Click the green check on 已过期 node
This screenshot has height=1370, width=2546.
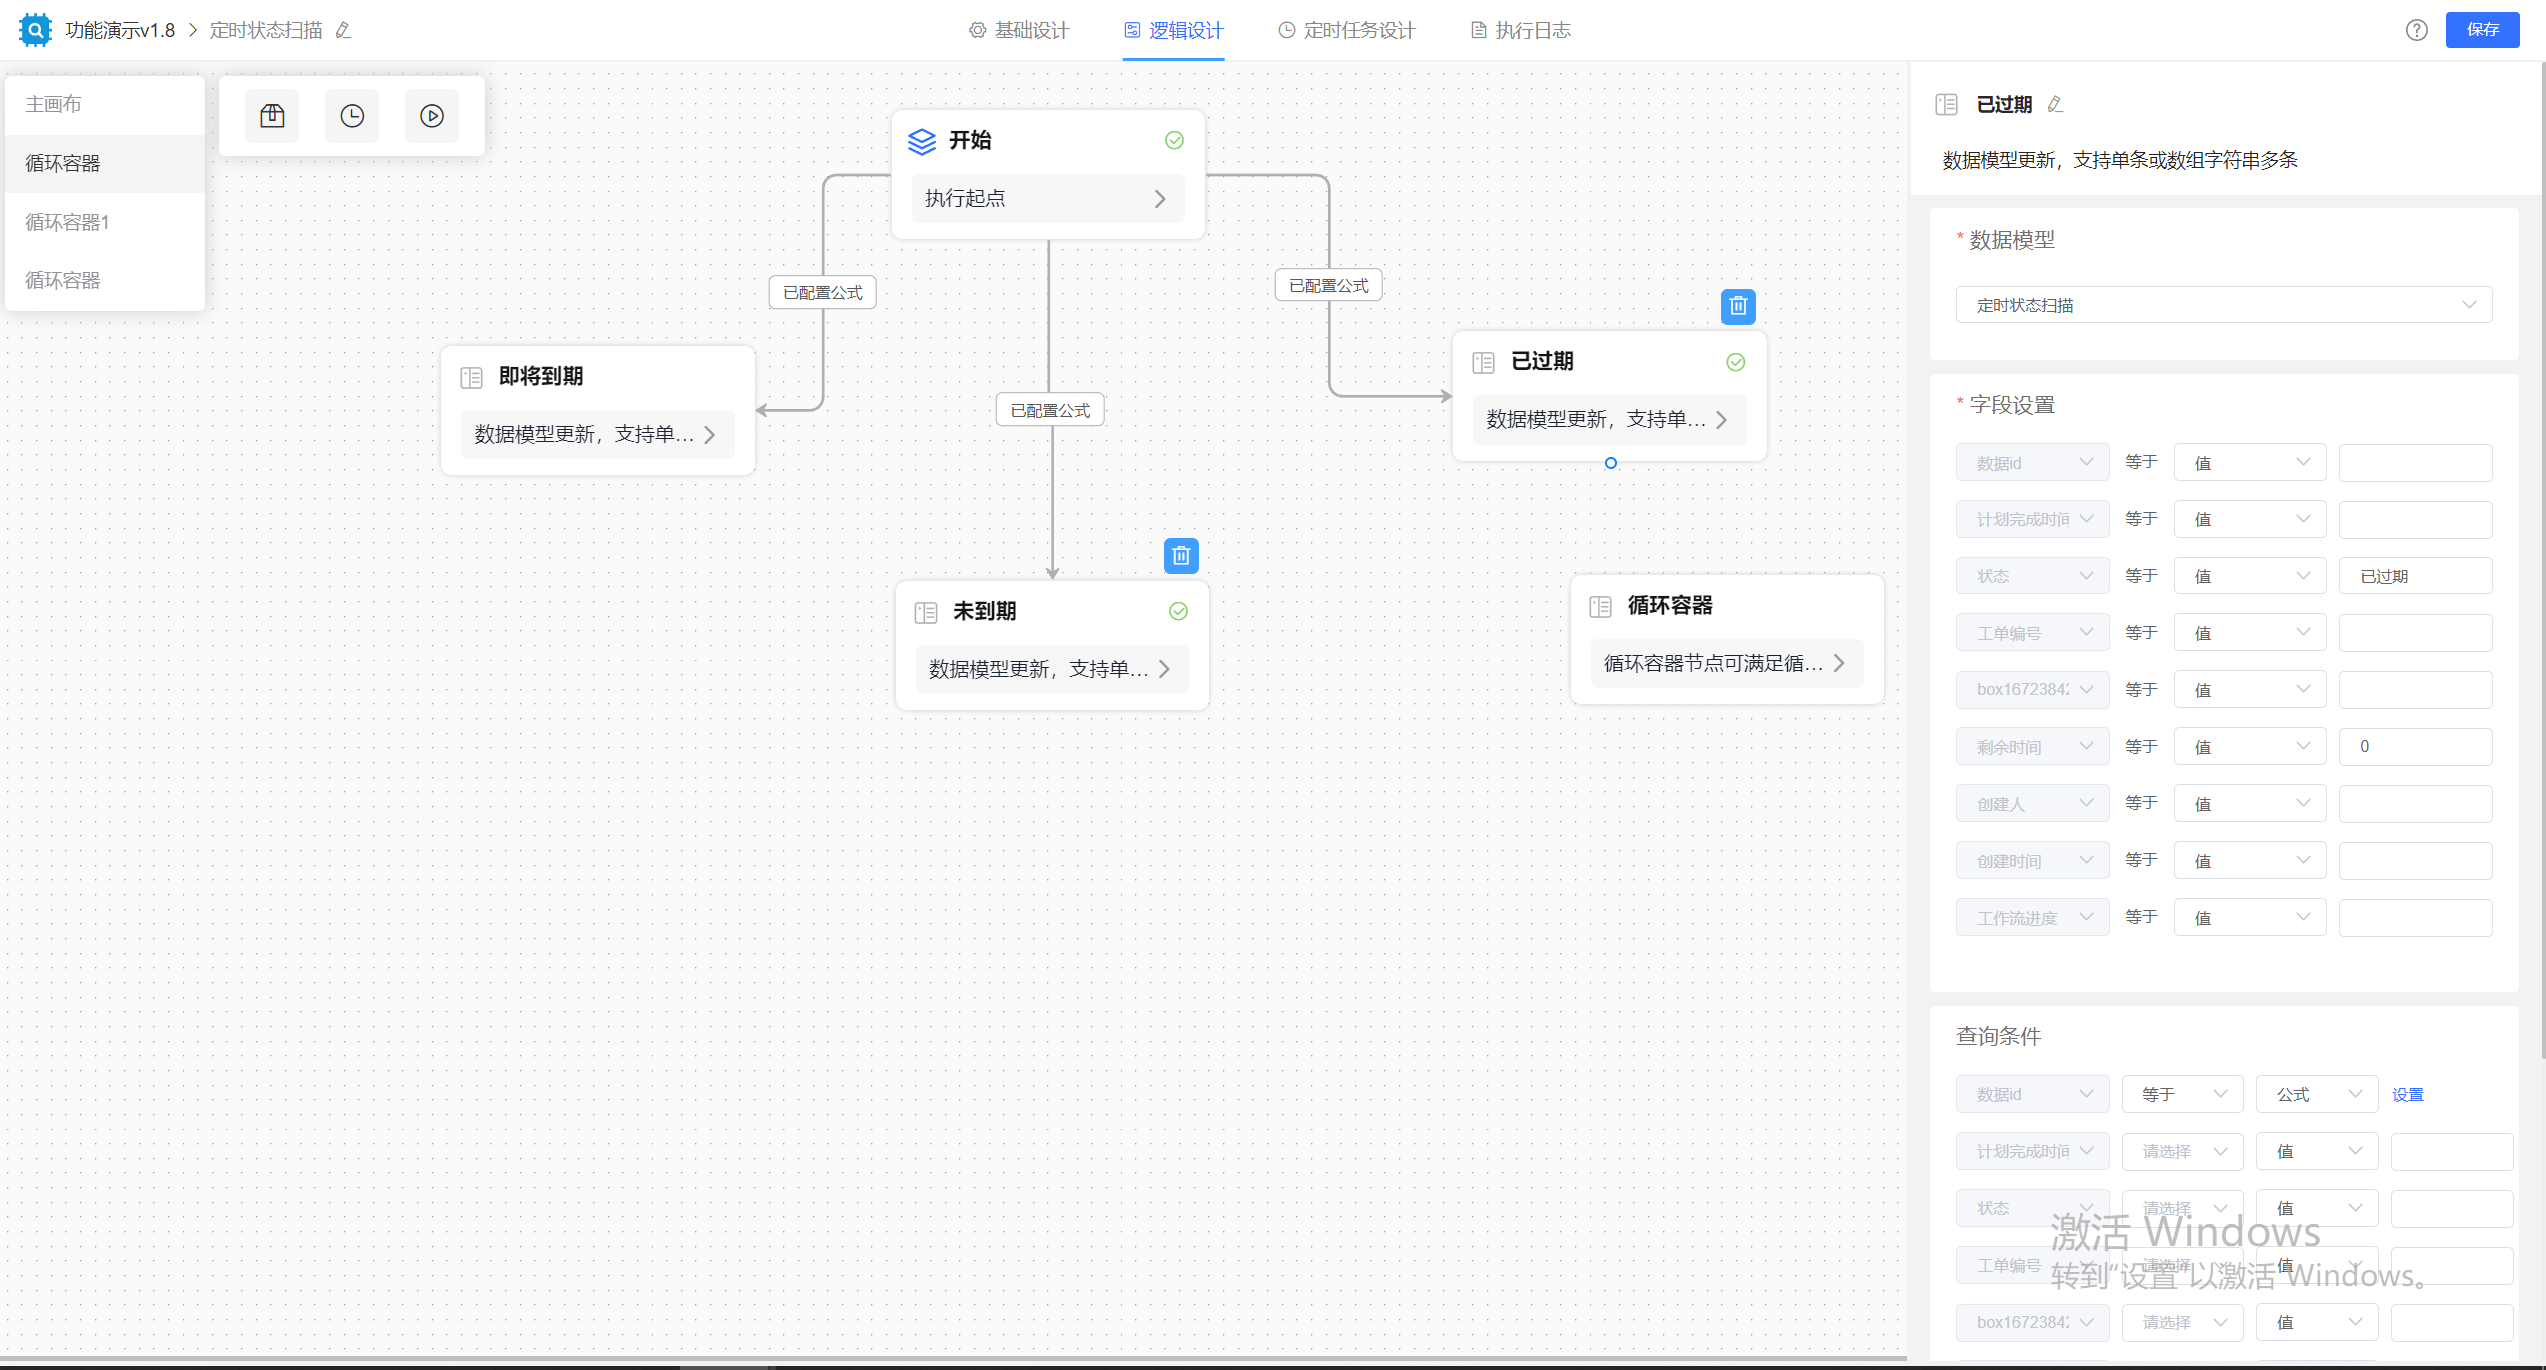(x=1736, y=362)
